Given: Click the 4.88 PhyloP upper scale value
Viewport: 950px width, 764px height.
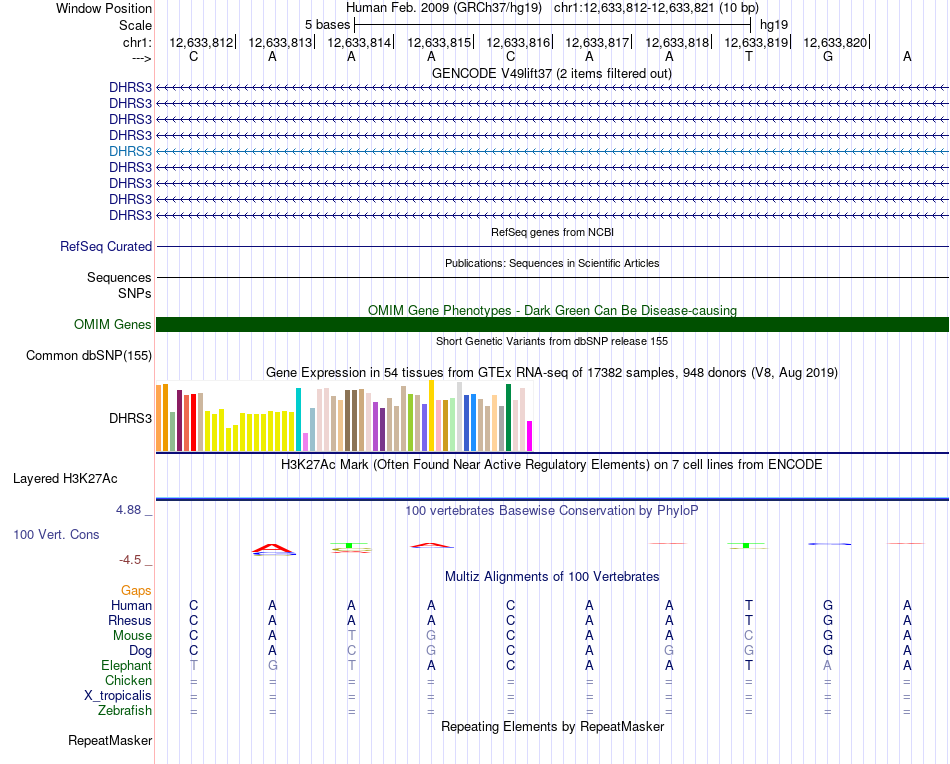Looking at the screenshot, I should pyautogui.click(x=128, y=510).
